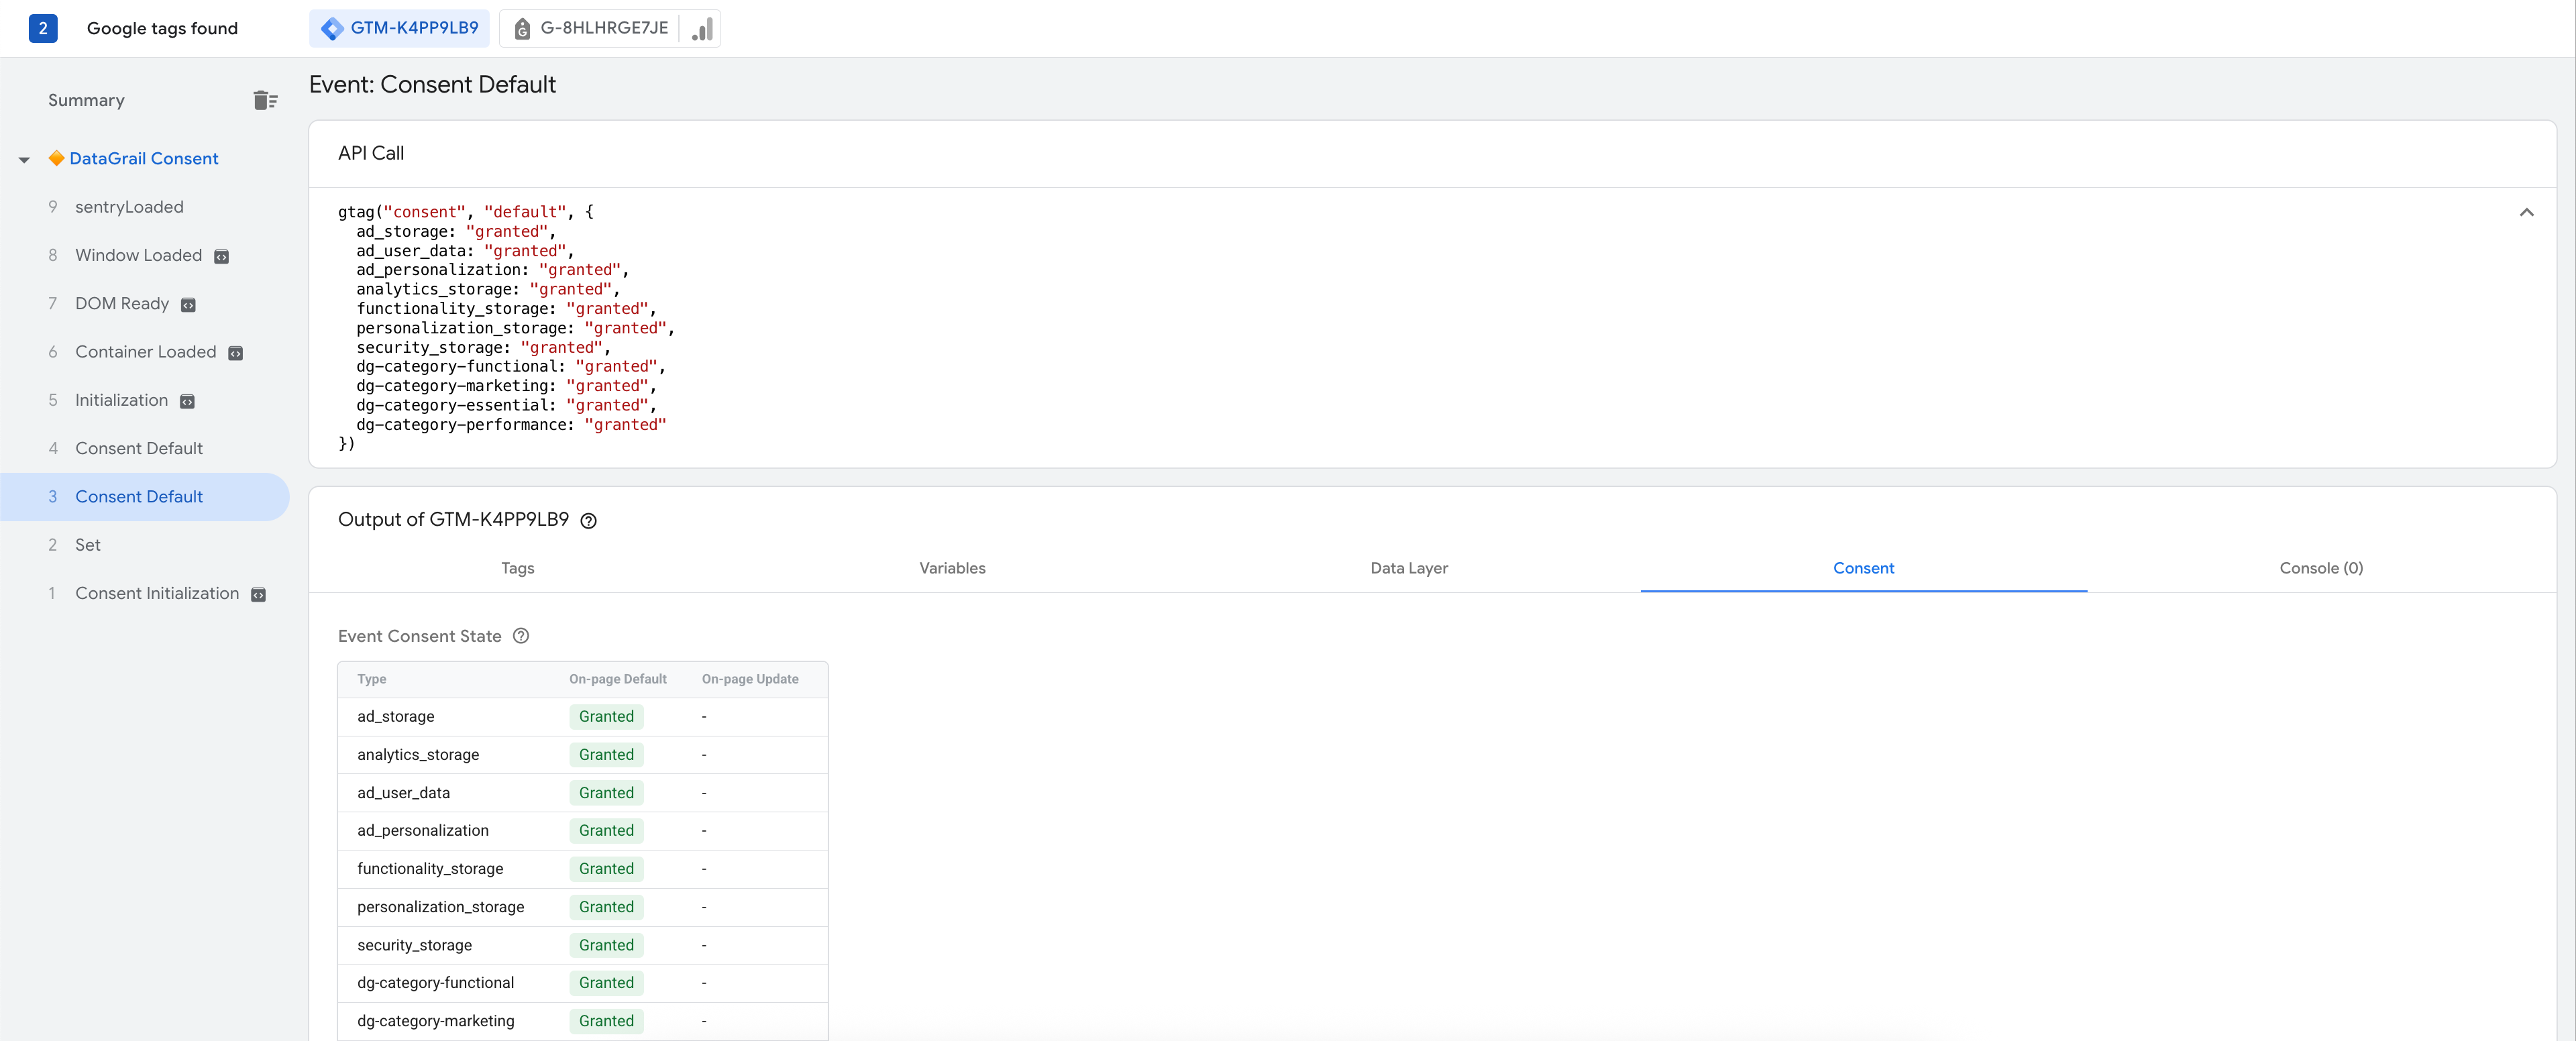Click the orange DataGrail Consent diamond icon
This screenshot has width=2576, height=1041.
point(57,158)
